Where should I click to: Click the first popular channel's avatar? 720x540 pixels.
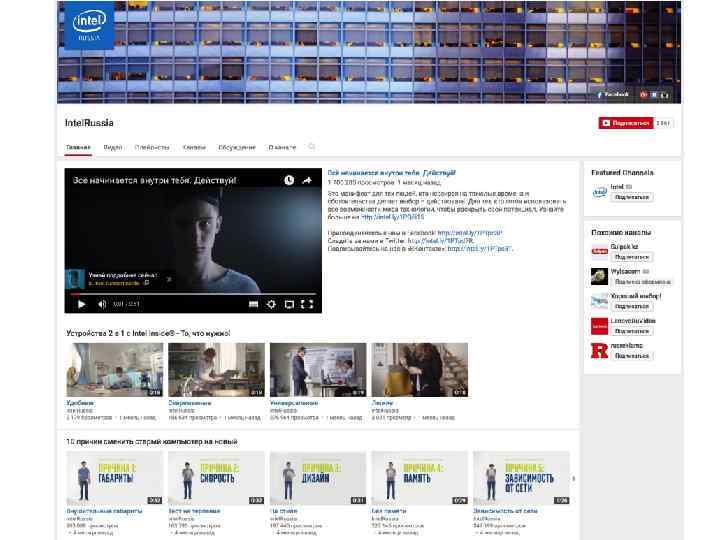click(600, 252)
